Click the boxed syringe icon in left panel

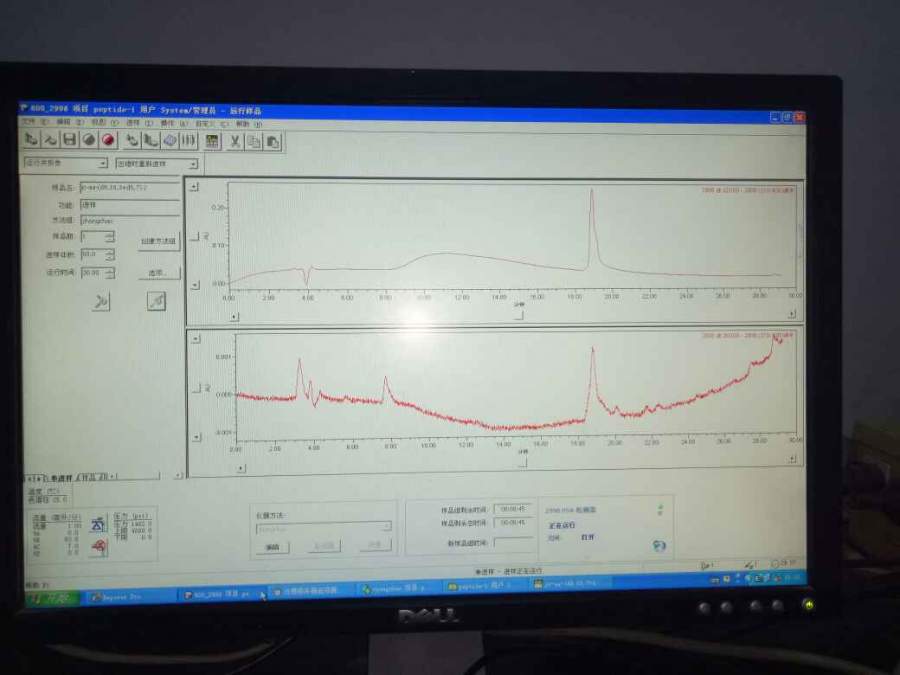(156, 301)
